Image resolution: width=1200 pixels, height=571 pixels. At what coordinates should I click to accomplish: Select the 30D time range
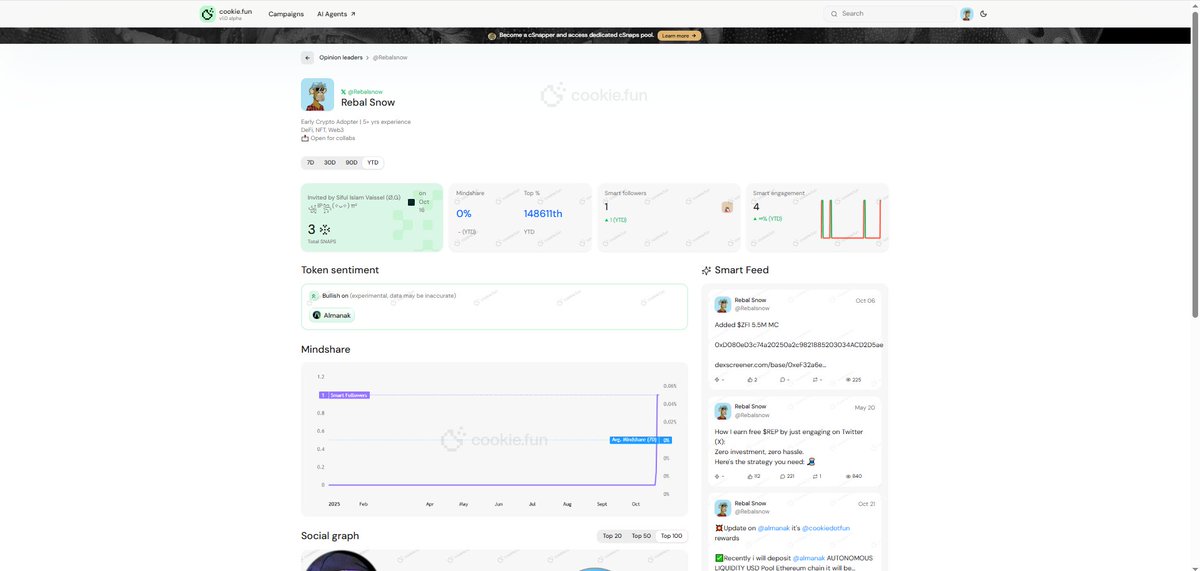coord(330,162)
